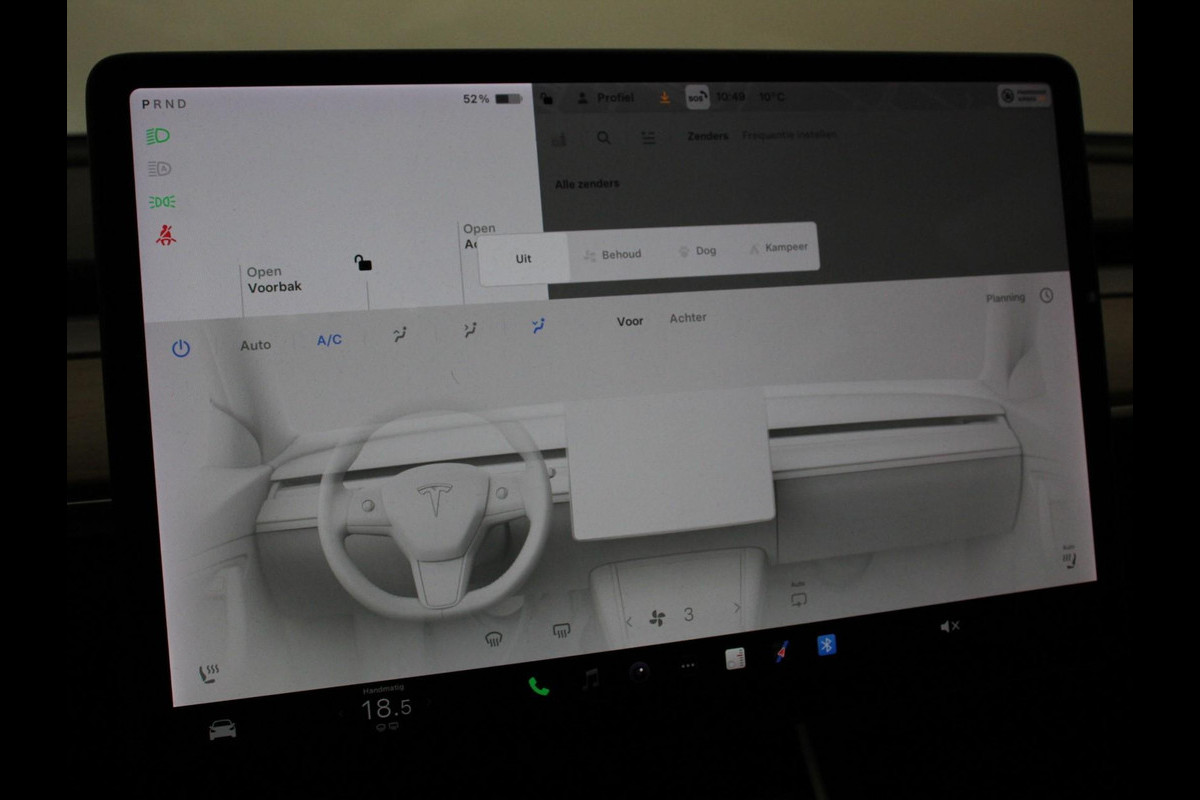Select Behoud climate mode
Screen dimensions: 1200x800
point(612,254)
